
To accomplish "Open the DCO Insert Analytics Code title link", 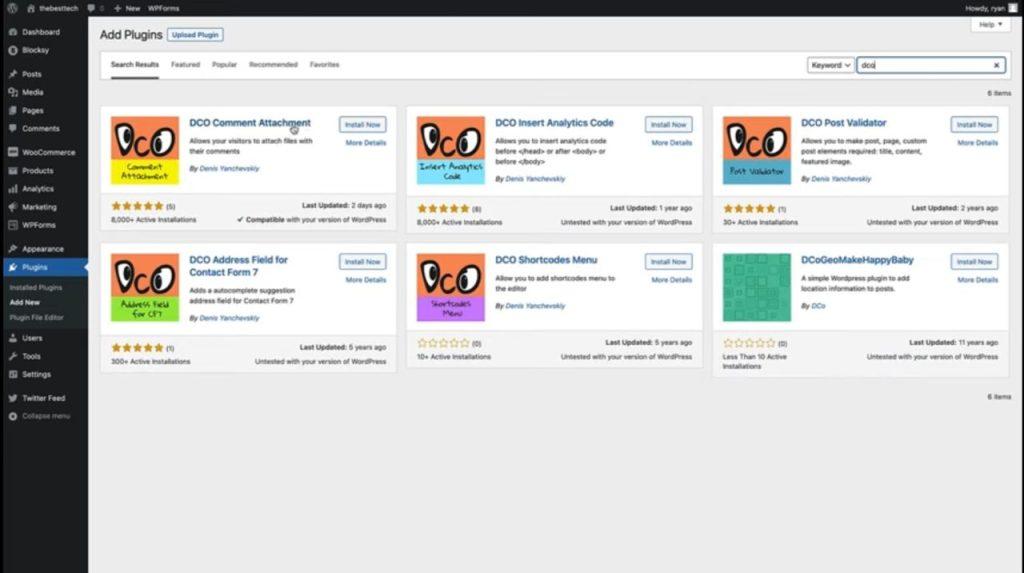I will click(554, 123).
